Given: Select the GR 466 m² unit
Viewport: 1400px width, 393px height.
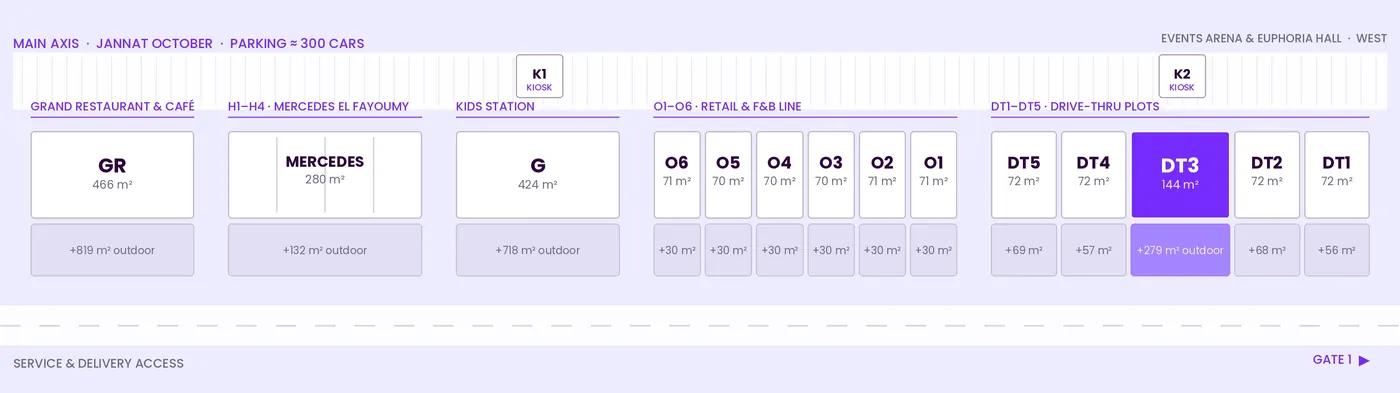Looking at the screenshot, I should pyautogui.click(x=112, y=175).
